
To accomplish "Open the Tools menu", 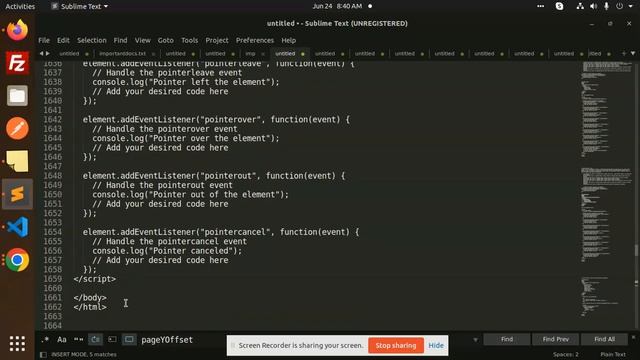I will point(189,40).
